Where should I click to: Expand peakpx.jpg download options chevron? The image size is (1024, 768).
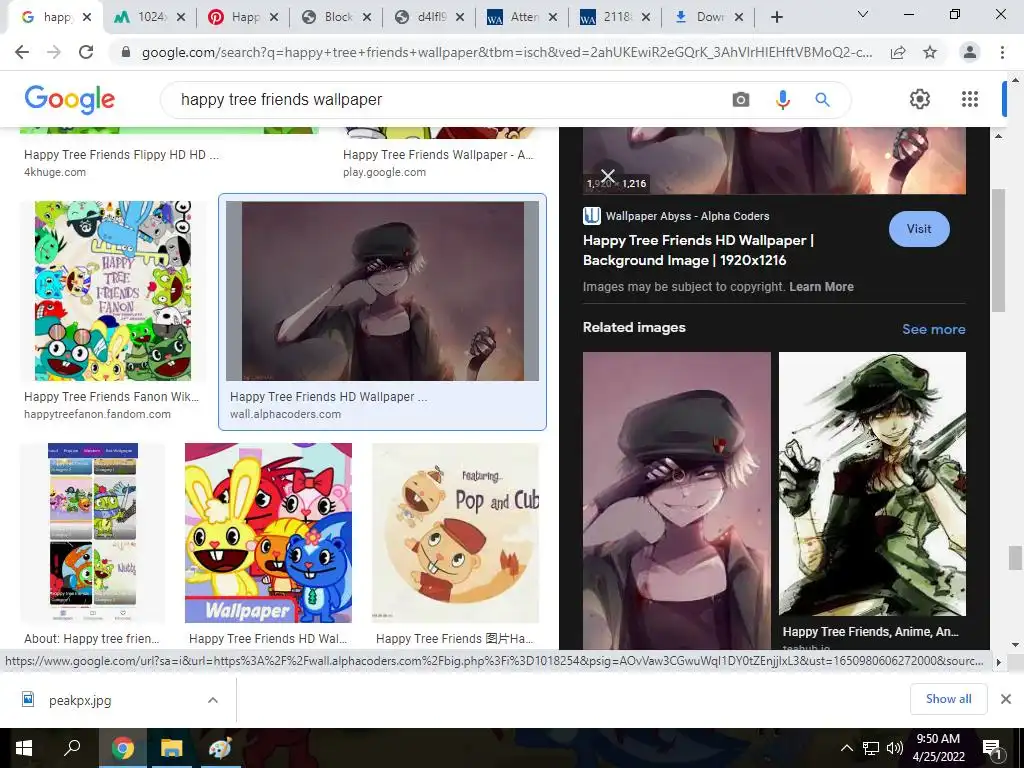click(x=213, y=700)
